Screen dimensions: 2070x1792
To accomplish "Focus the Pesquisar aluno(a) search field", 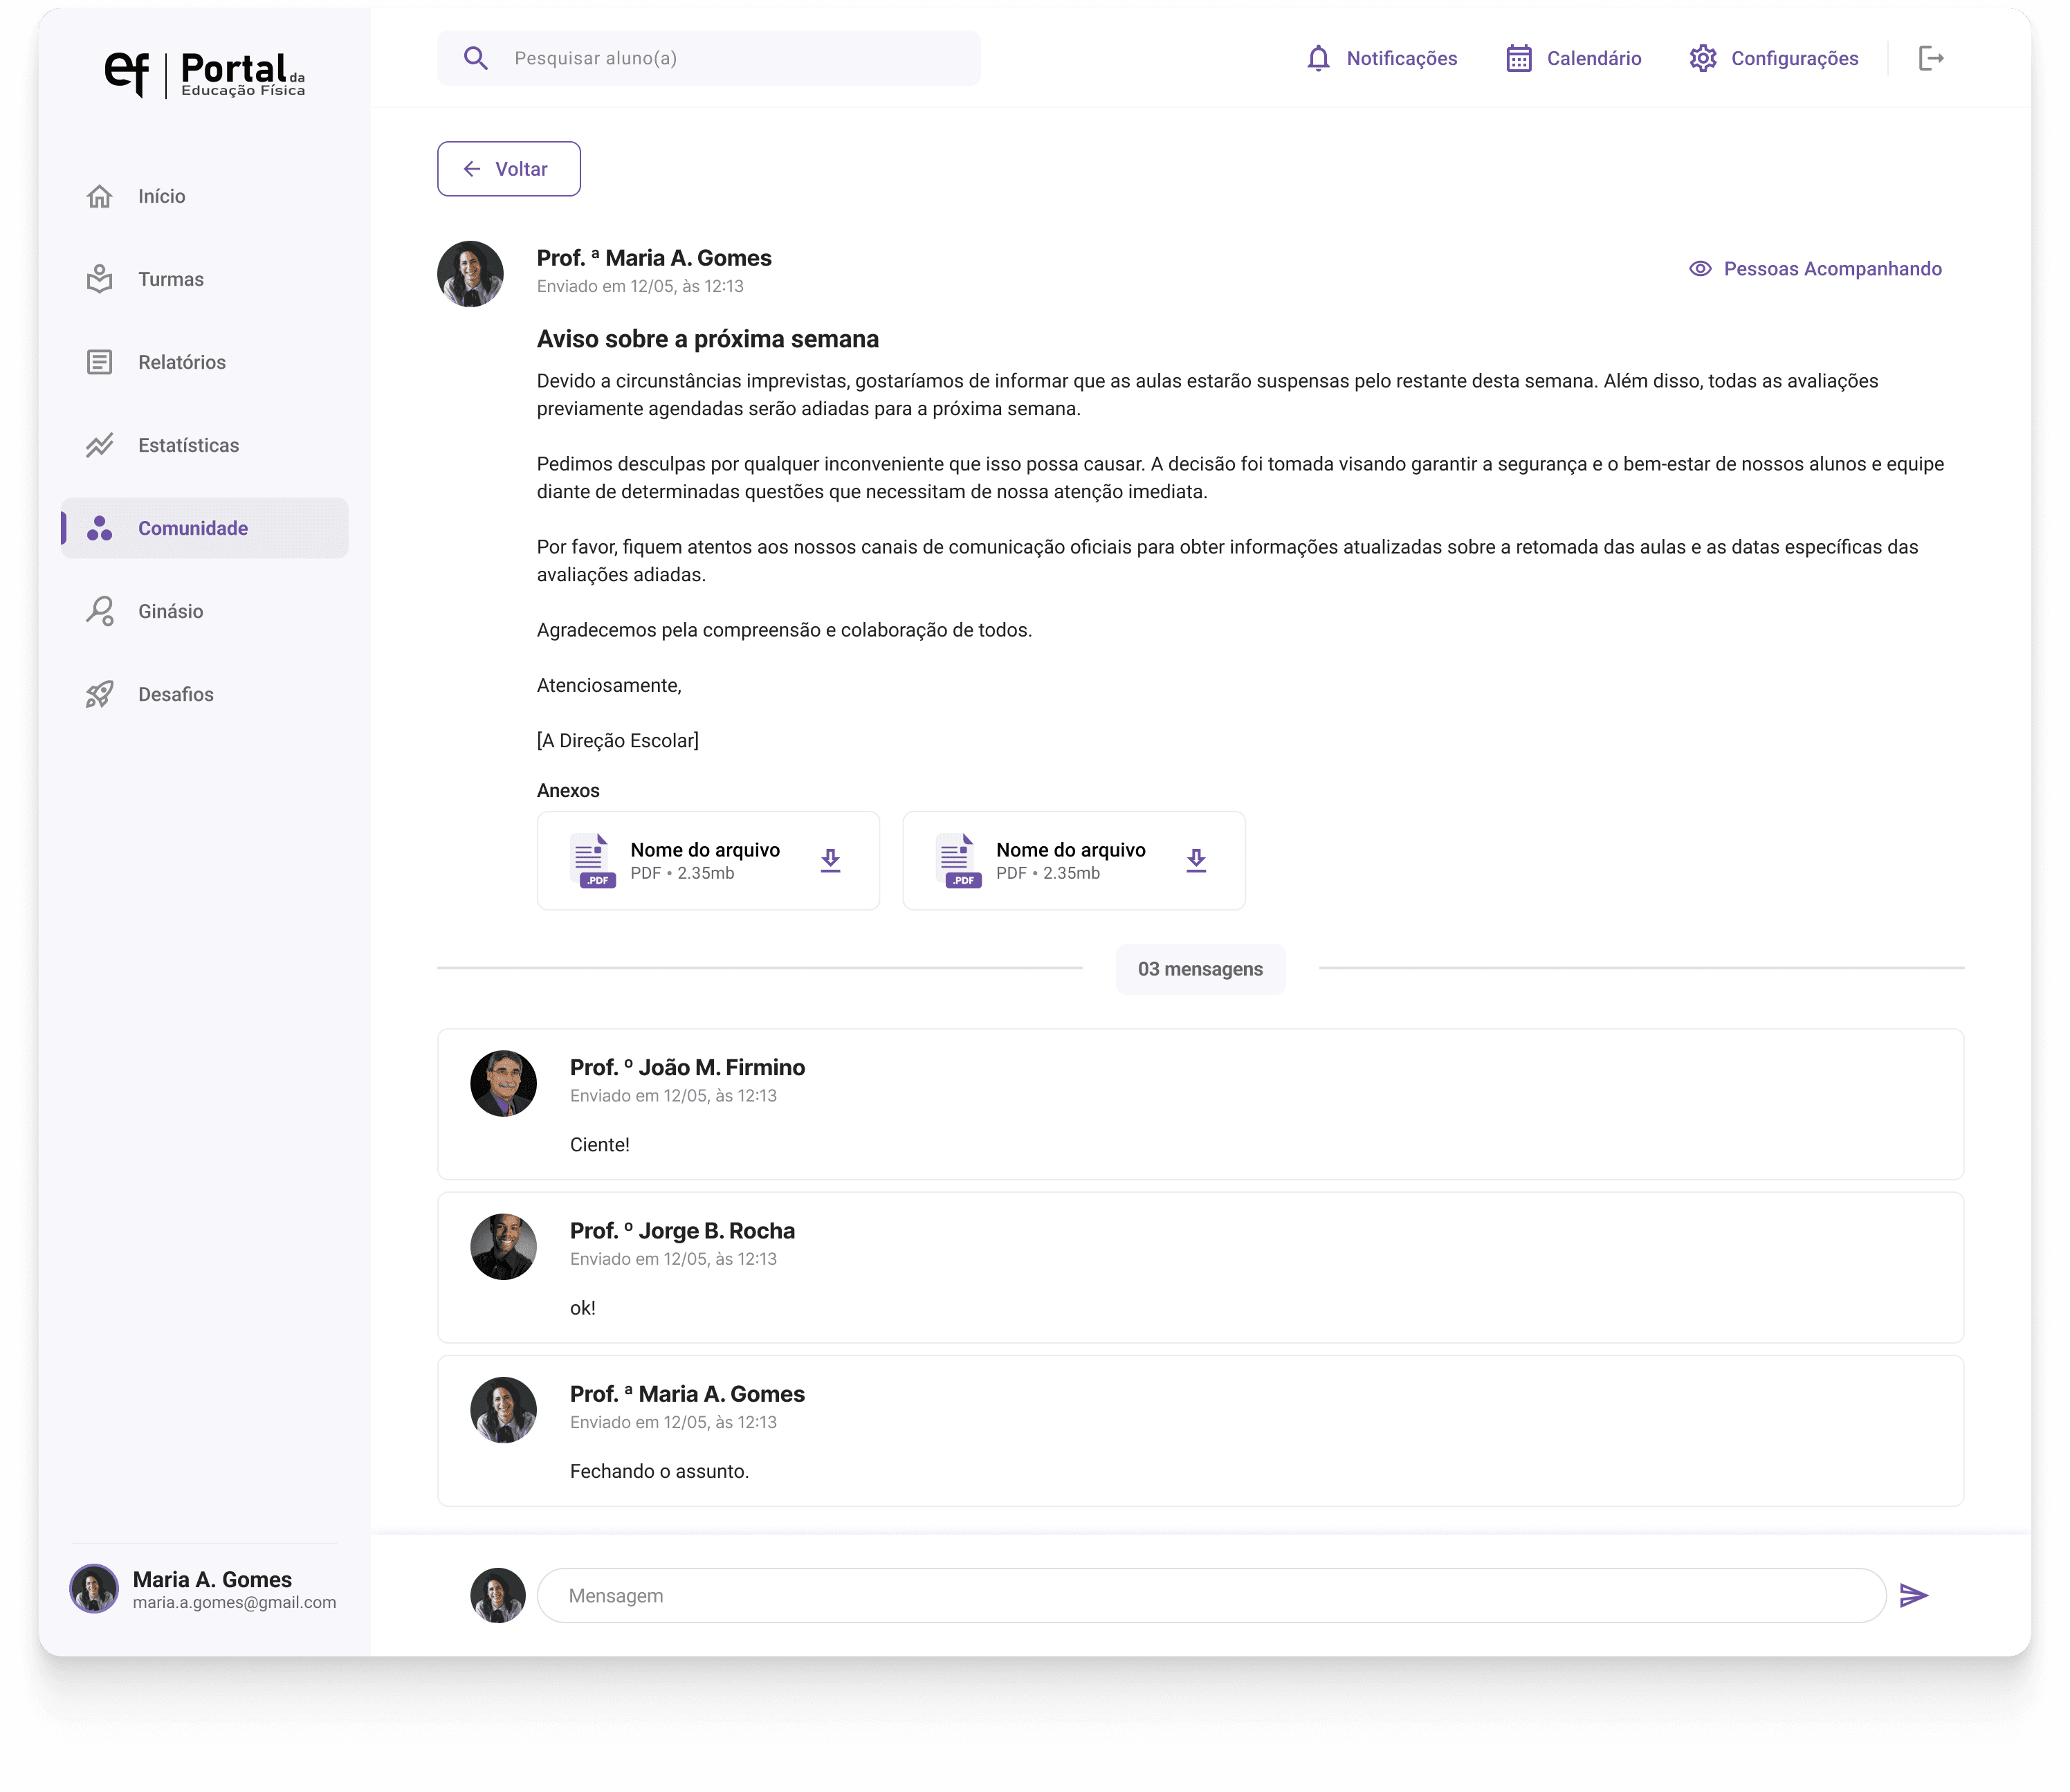I will click(x=709, y=58).
